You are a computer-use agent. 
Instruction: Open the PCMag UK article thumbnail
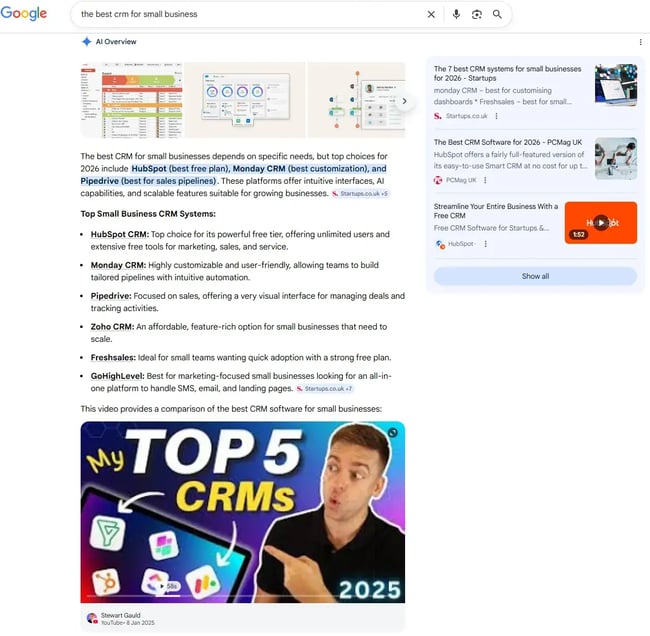(616, 158)
